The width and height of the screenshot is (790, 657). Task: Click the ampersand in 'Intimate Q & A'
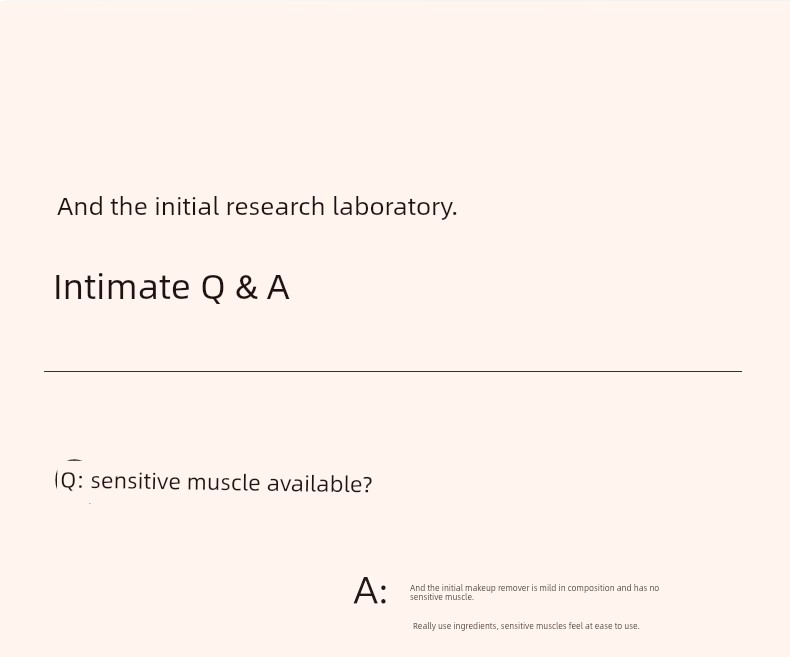tap(246, 288)
